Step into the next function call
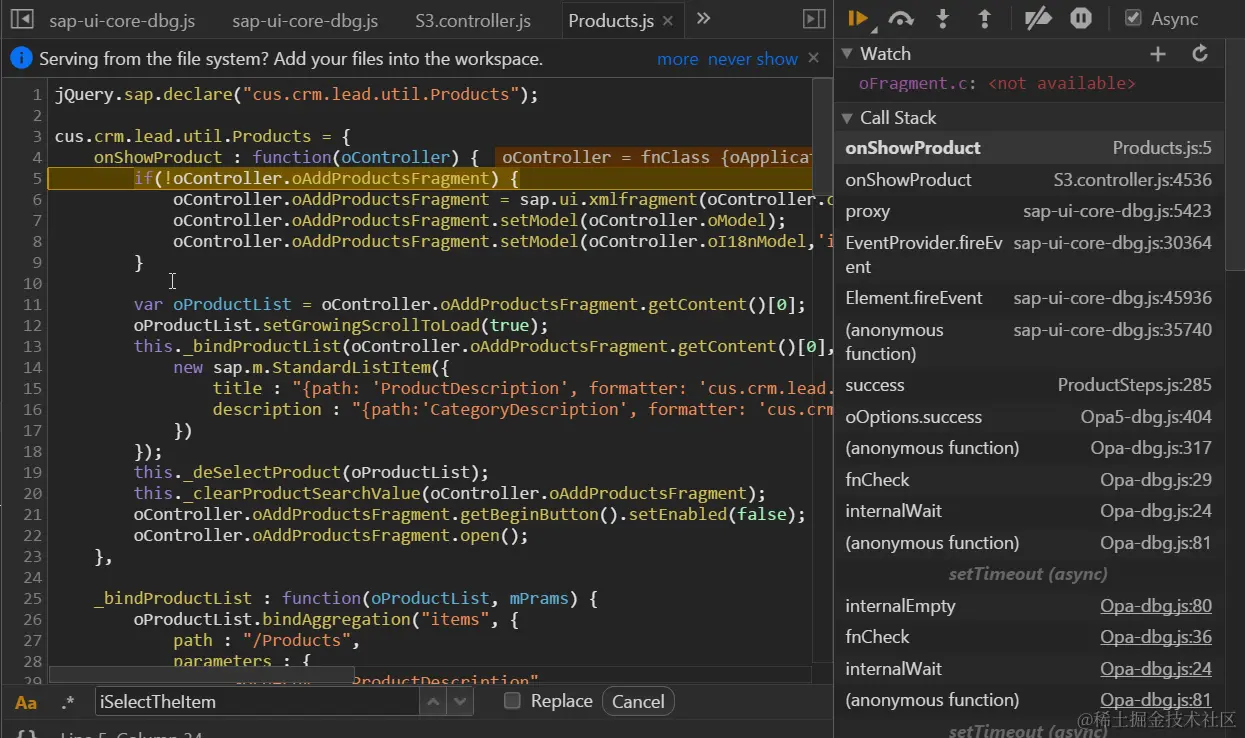1245x738 pixels. (x=943, y=18)
